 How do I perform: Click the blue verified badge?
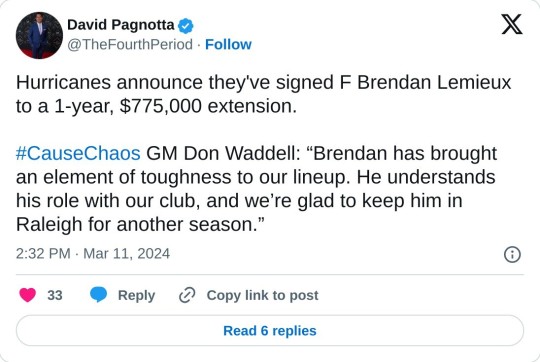tap(186, 26)
